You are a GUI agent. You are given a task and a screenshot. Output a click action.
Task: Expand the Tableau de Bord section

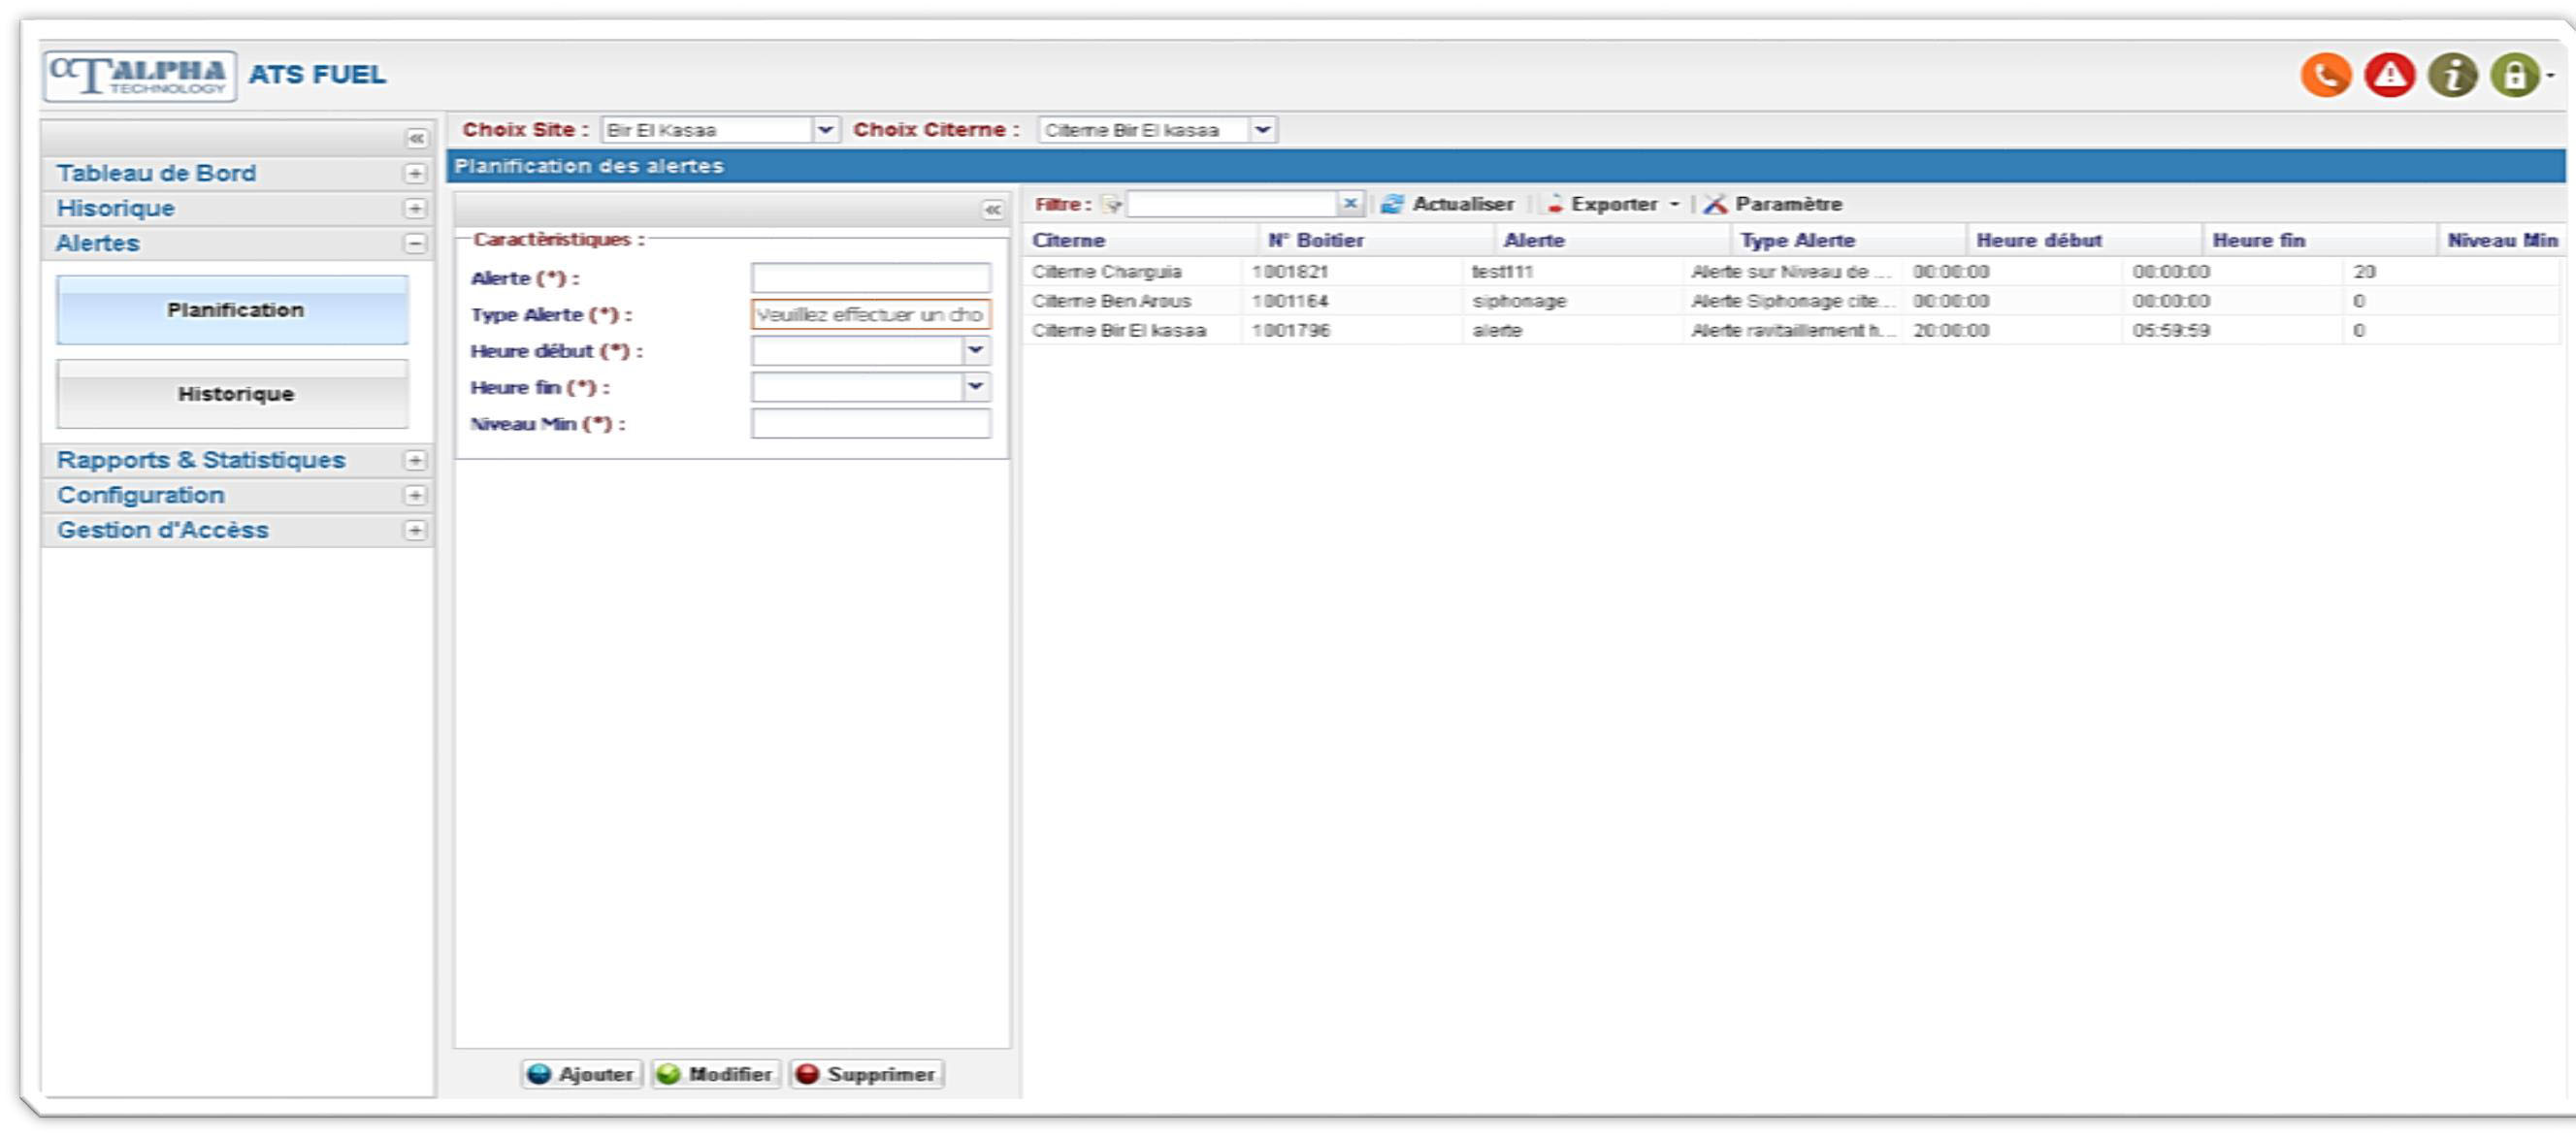coord(415,174)
